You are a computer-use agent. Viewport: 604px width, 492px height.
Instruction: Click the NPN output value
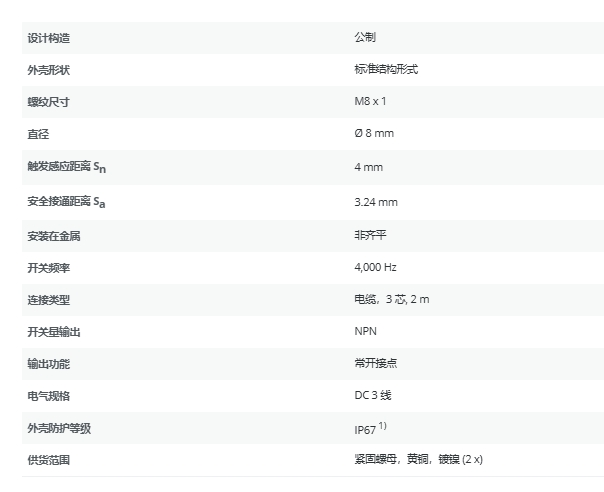pos(365,331)
